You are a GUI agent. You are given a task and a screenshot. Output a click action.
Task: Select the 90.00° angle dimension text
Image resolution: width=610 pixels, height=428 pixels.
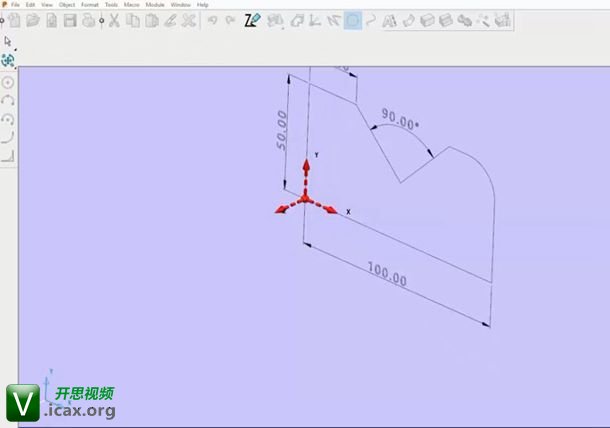click(400, 119)
